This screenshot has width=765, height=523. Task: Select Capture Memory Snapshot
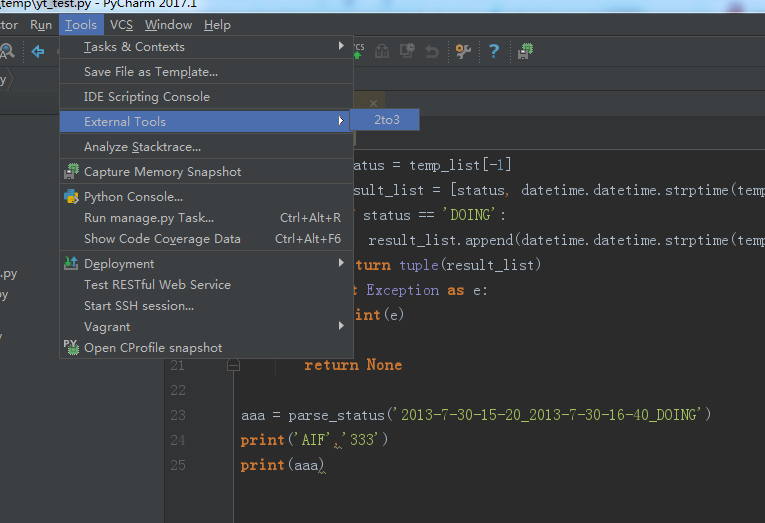[x=206, y=172]
